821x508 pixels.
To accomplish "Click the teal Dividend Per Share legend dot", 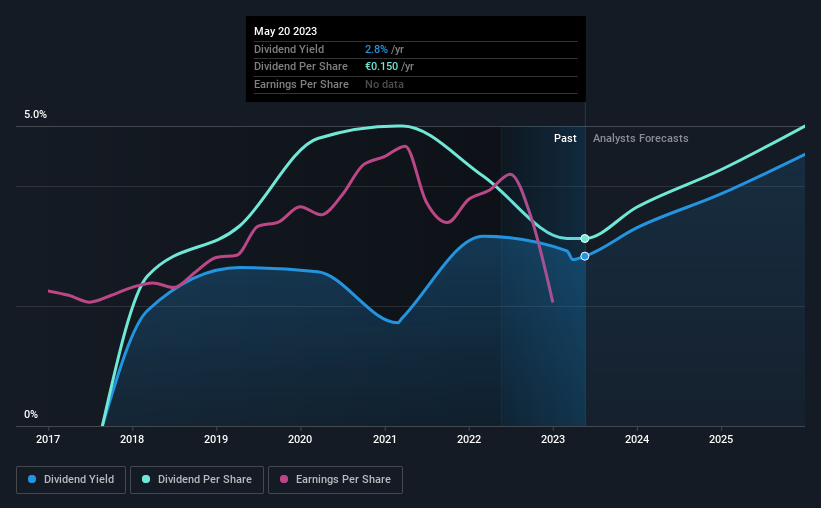I will pyautogui.click(x=146, y=479).
